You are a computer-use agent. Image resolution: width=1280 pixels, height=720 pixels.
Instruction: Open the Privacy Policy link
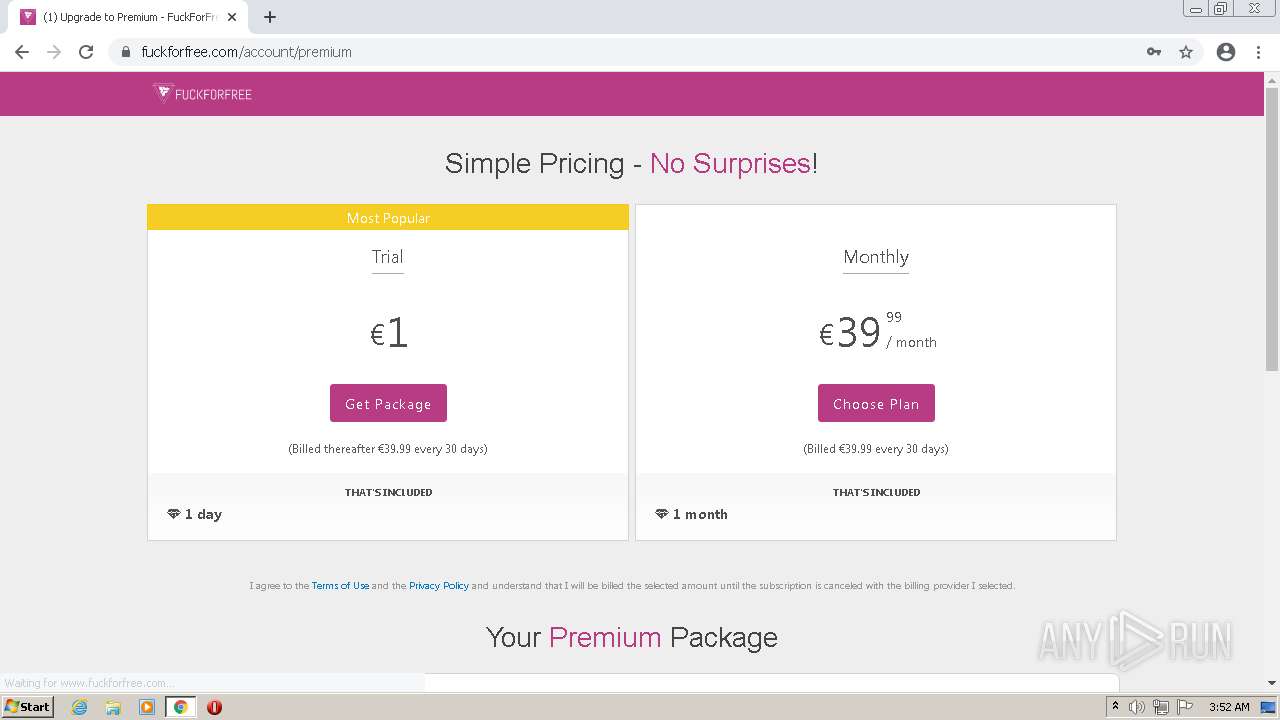[439, 586]
